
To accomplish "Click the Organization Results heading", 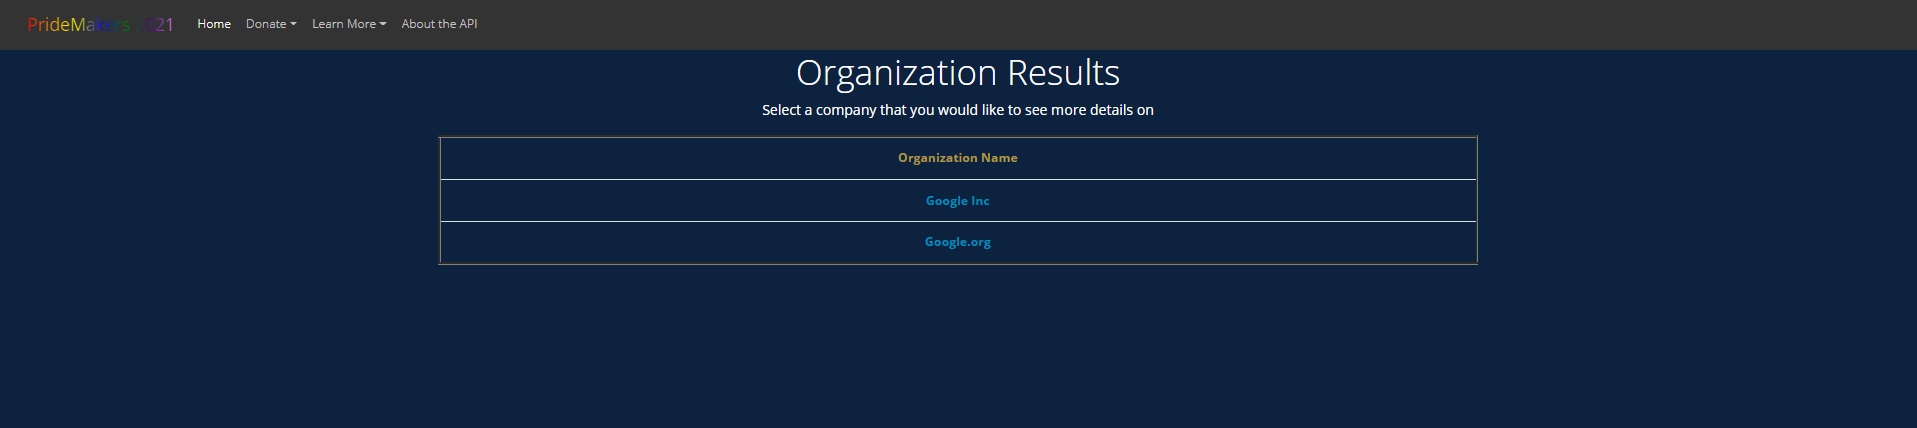I will (x=957, y=73).
